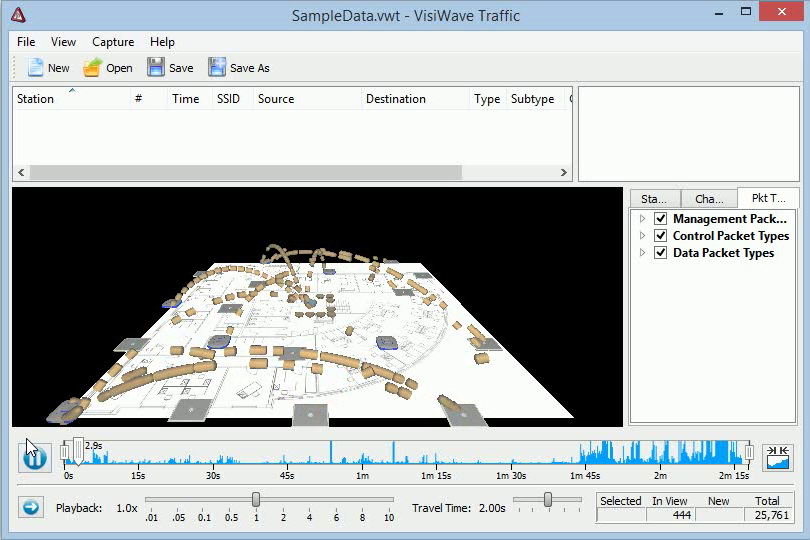Click the Control Packet Types label
The height and width of the screenshot is (540, 810).
pyautogui.click(x=731, y=236)
